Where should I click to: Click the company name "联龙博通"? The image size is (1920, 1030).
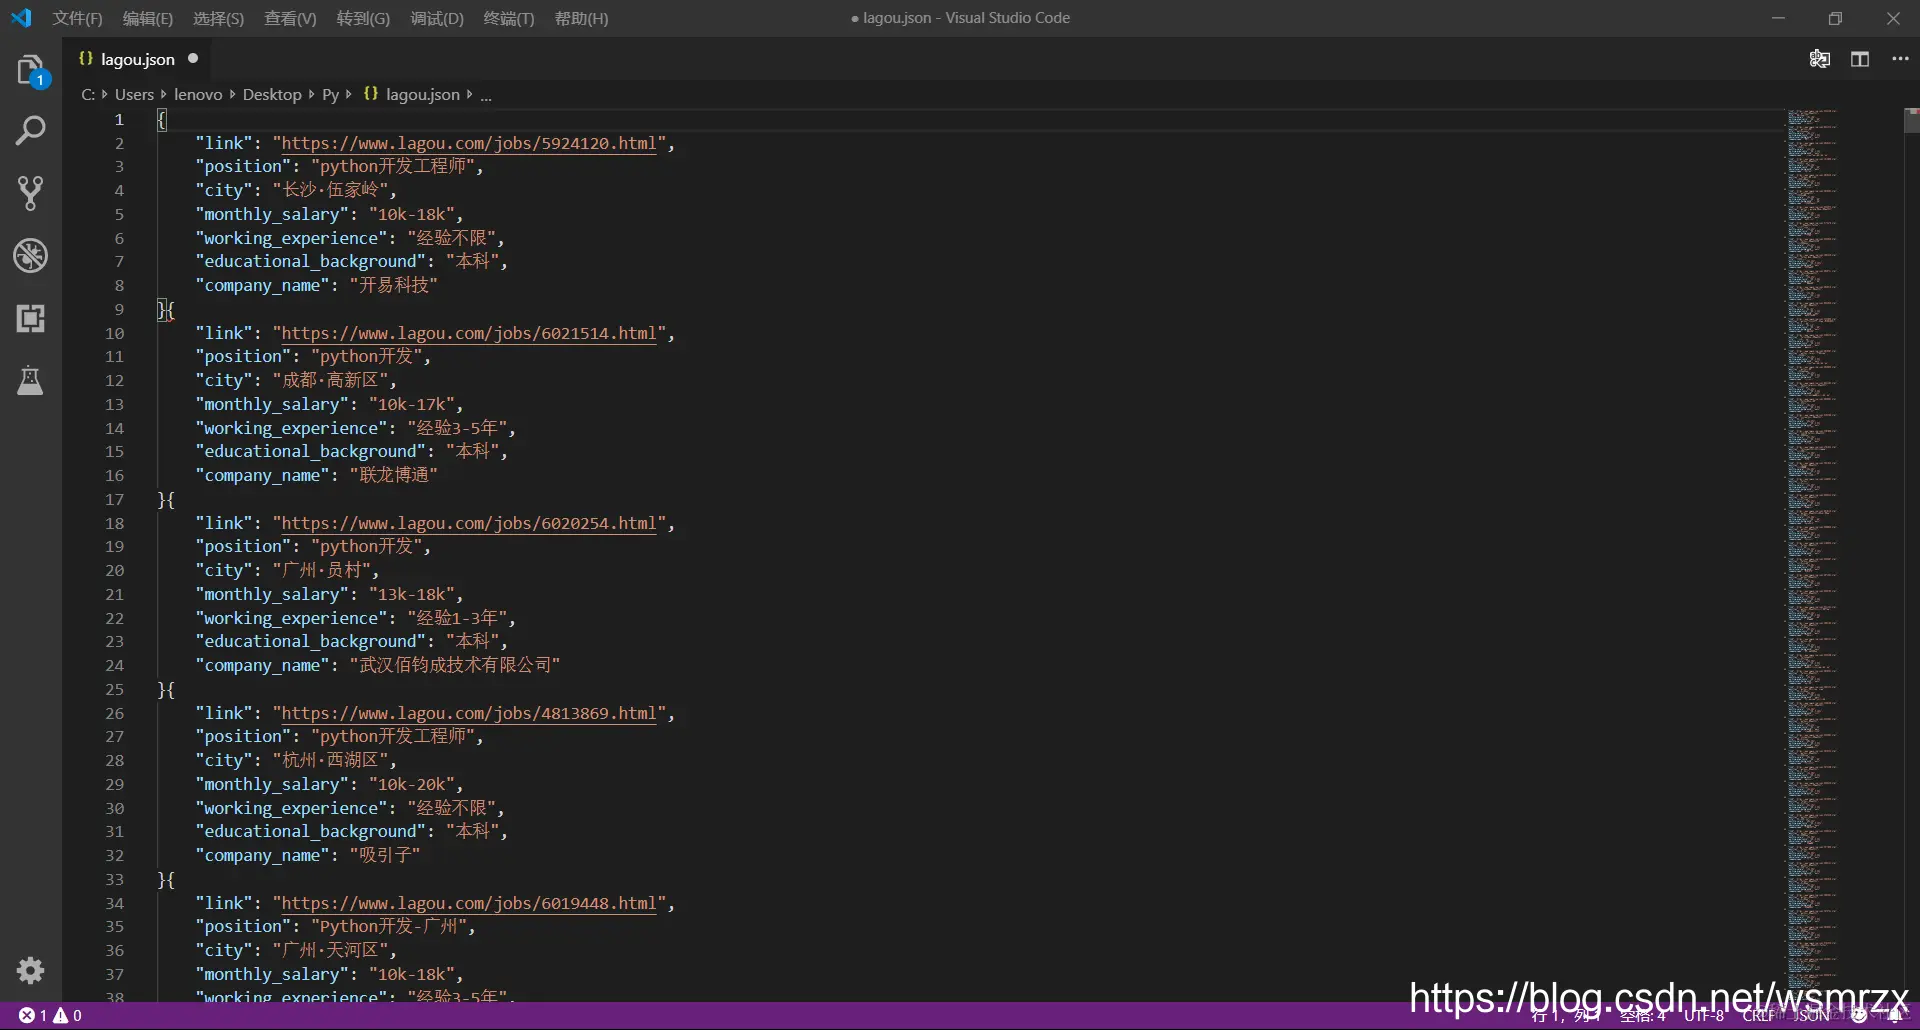click(x=394, y=475)
